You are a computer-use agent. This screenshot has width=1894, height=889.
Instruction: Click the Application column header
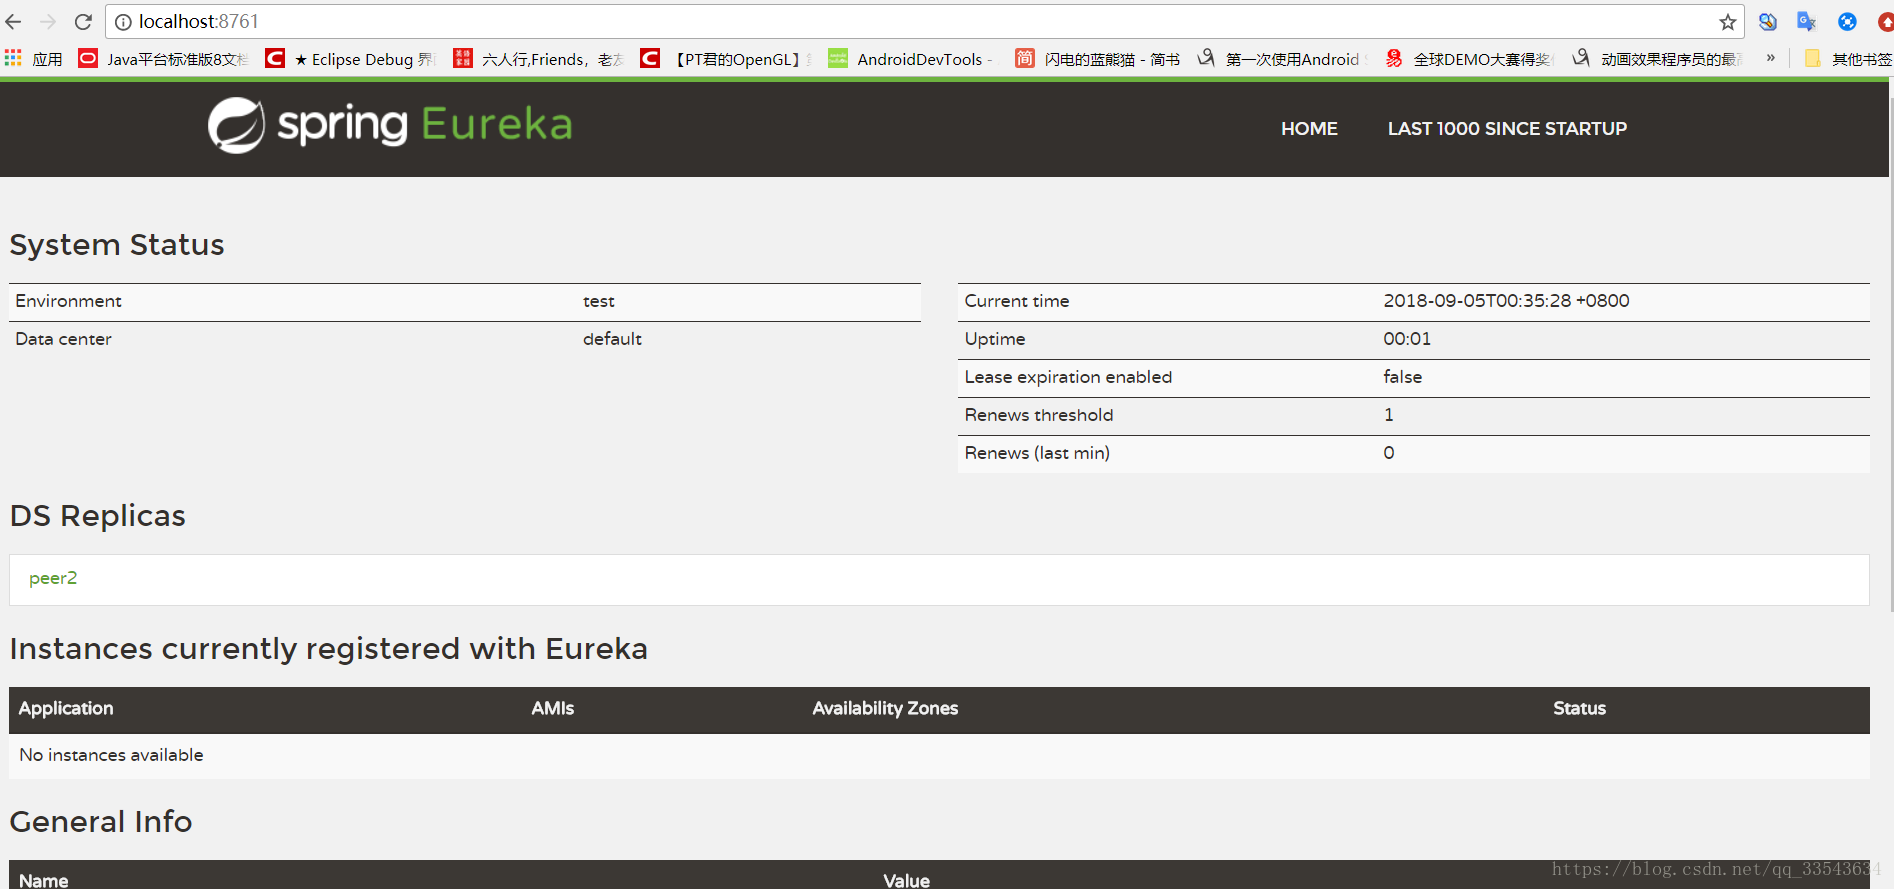(x=66, y=708)
